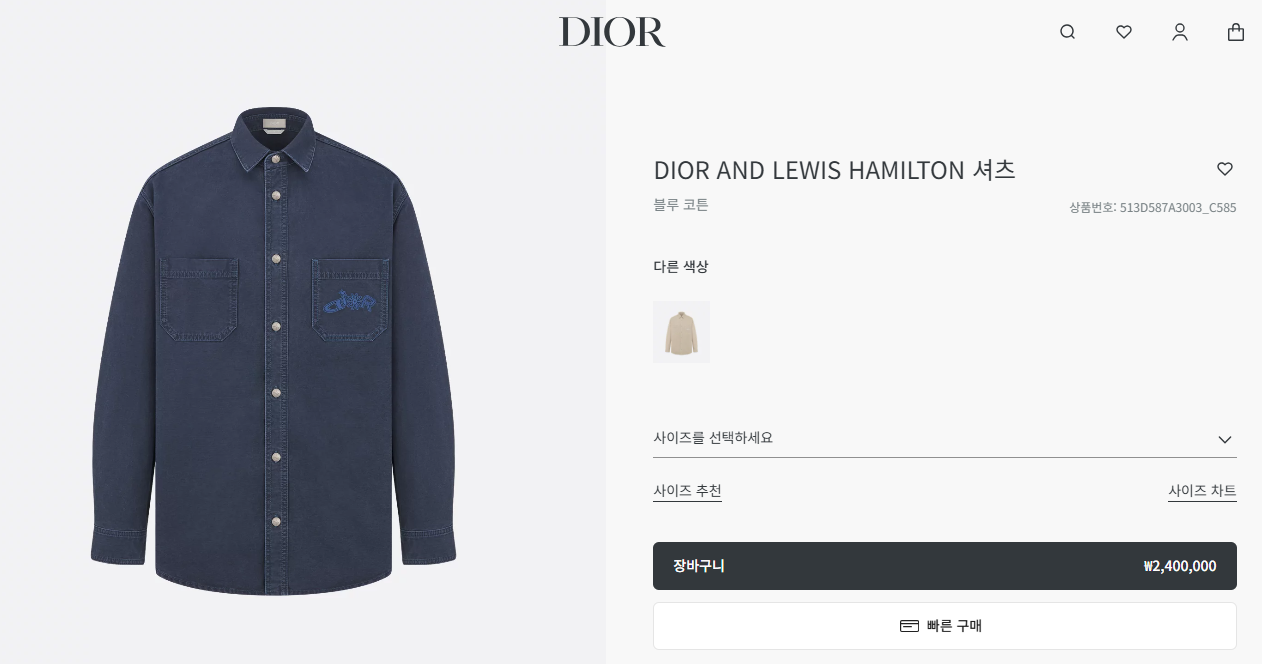1262x664 pixels.
Task: Click the DIOR logo
Action: click(612, 32)
